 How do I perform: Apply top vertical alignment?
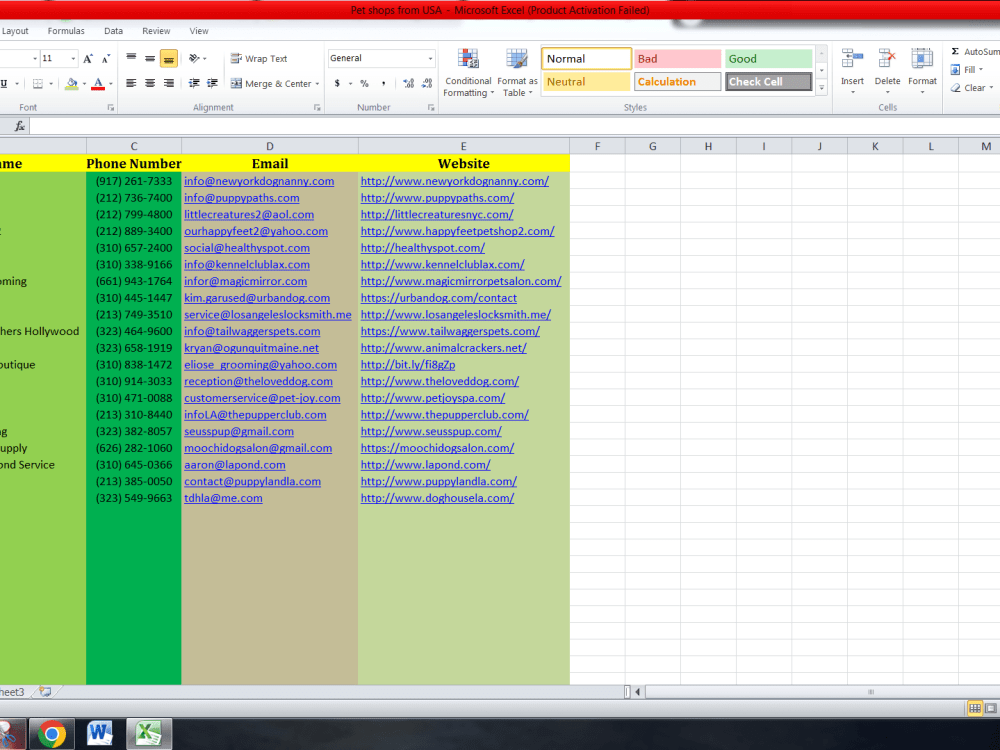pos(131,58)
